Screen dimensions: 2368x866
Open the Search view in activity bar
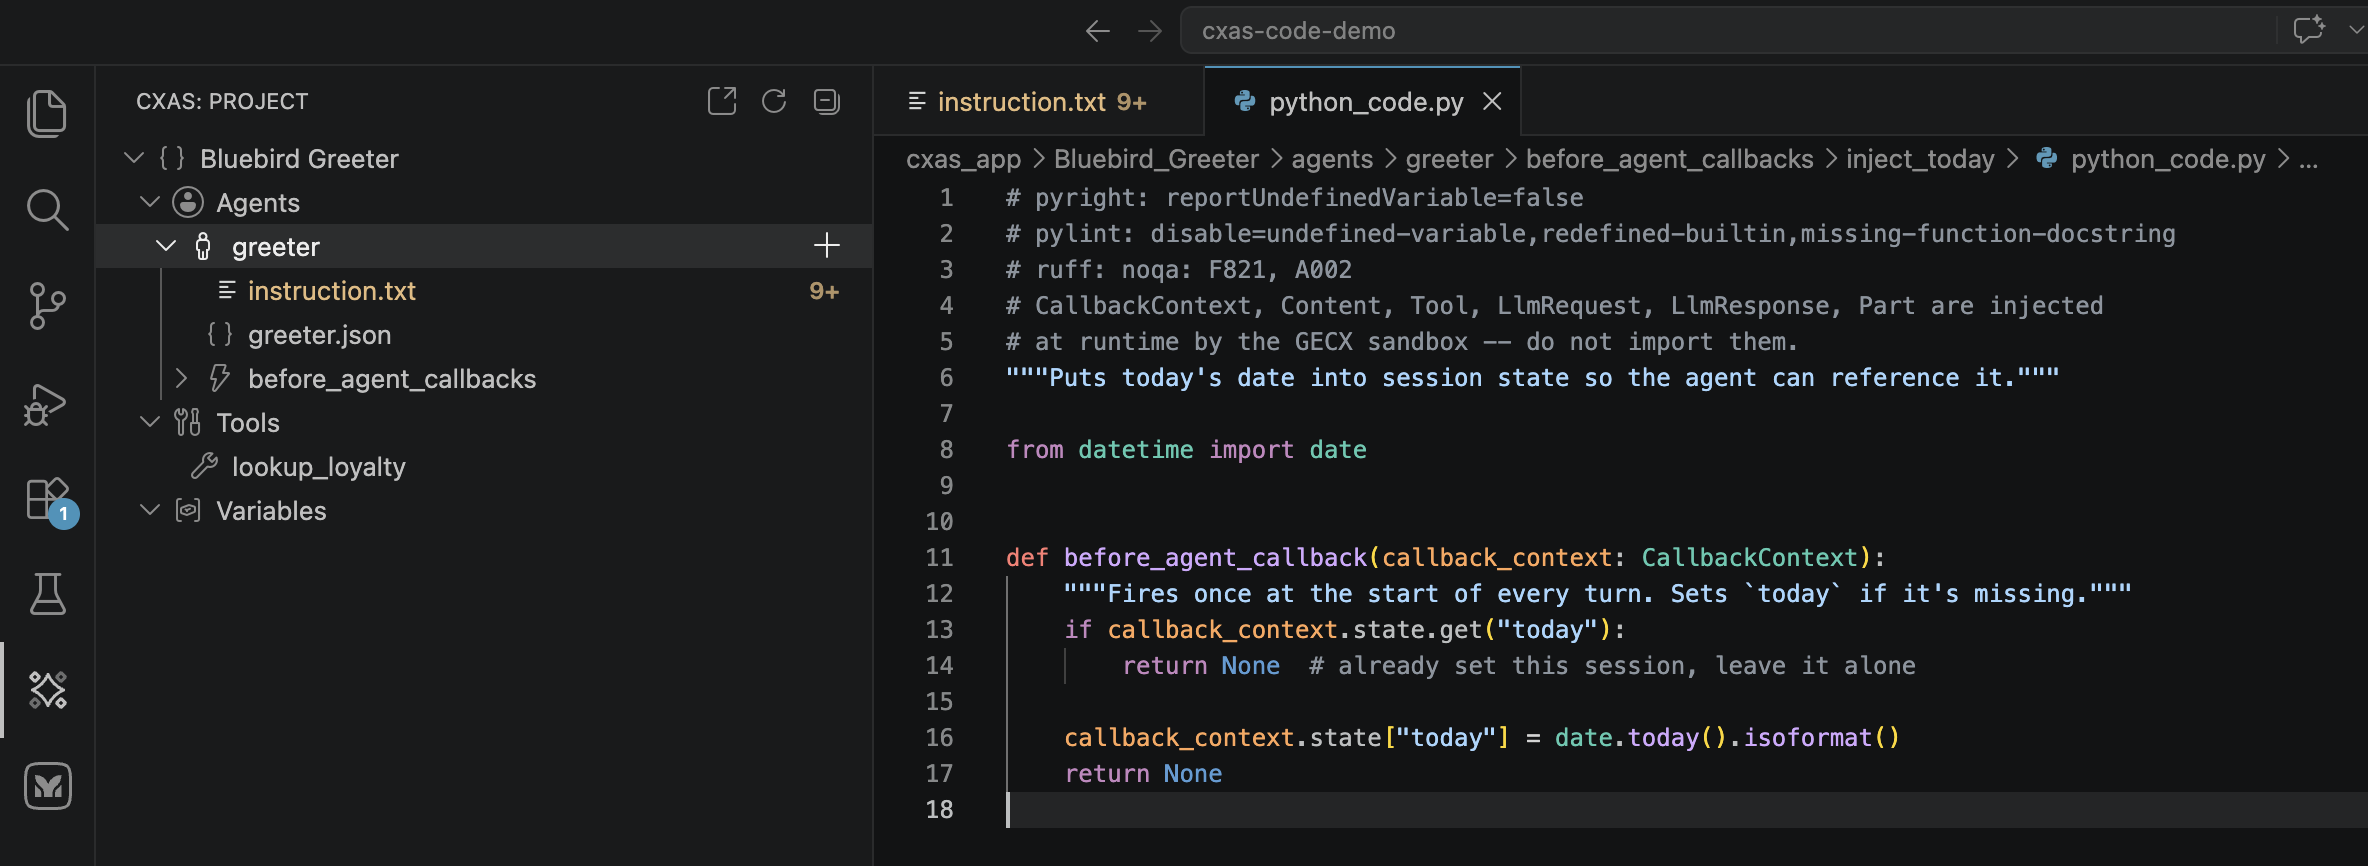pos(47,209)
